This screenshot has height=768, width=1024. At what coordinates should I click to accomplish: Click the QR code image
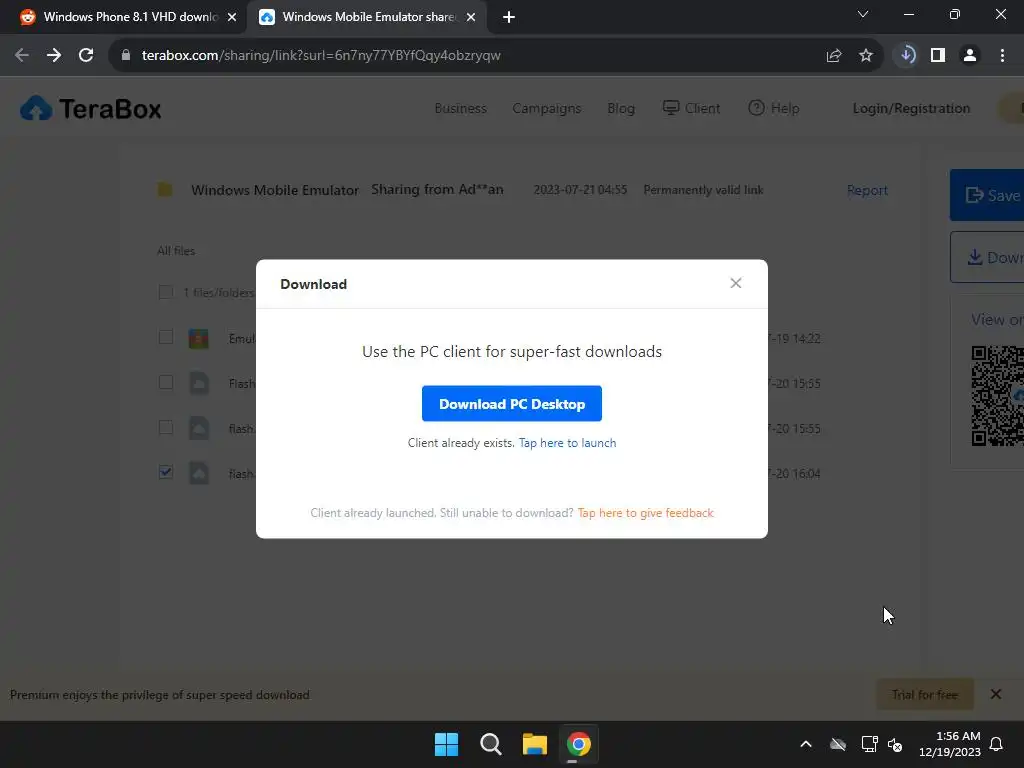pyautogui.click(x=997, y=396)
